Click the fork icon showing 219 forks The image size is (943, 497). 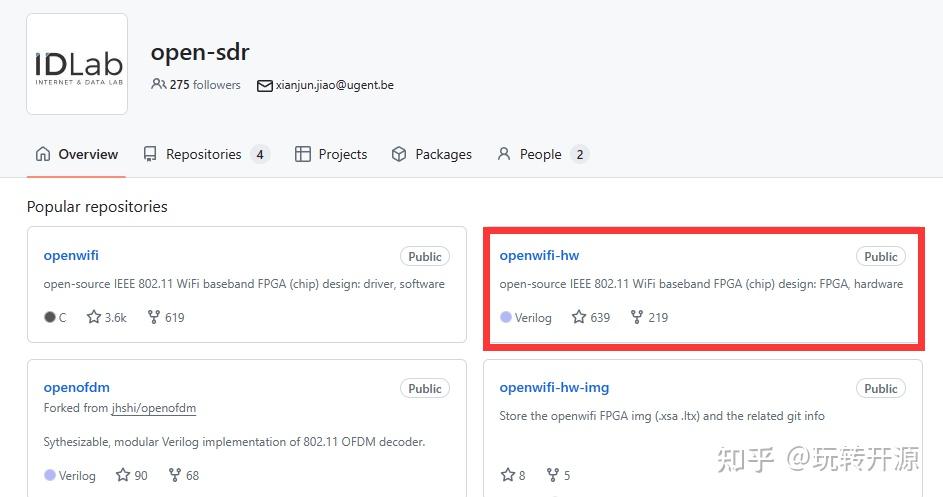click(637, 316)
